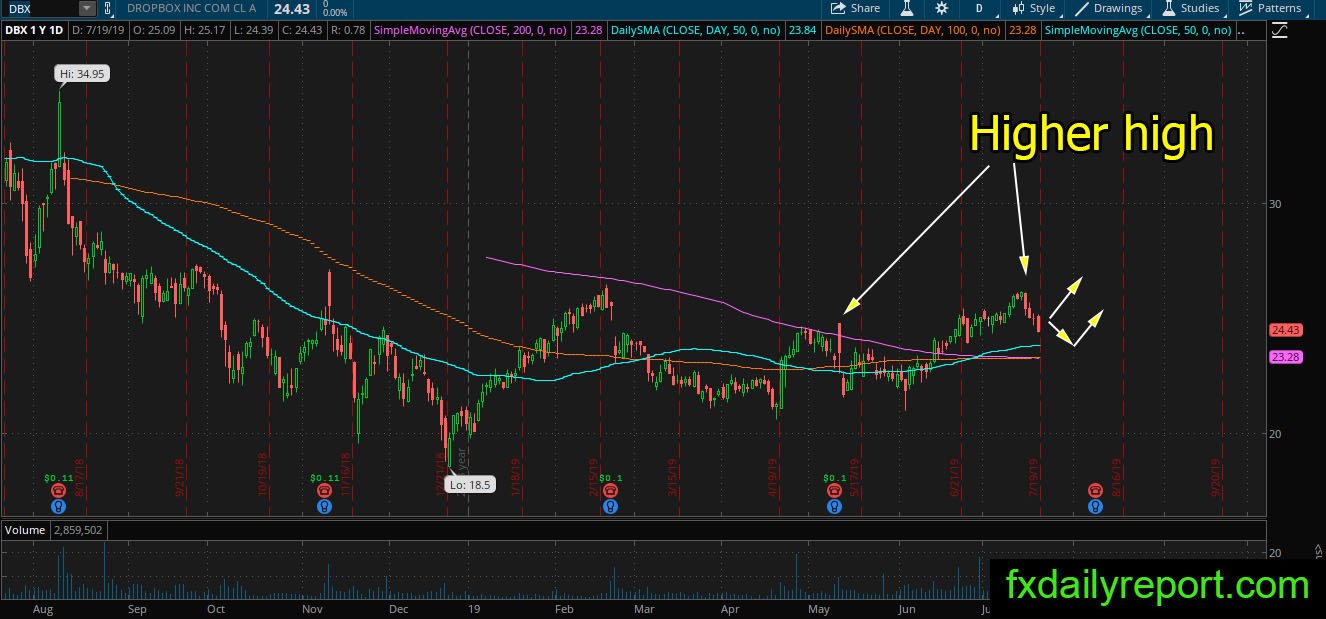Open chart settings gear icon
Viewport: 1326px width, 619px height.
click(x=942, y=8)
